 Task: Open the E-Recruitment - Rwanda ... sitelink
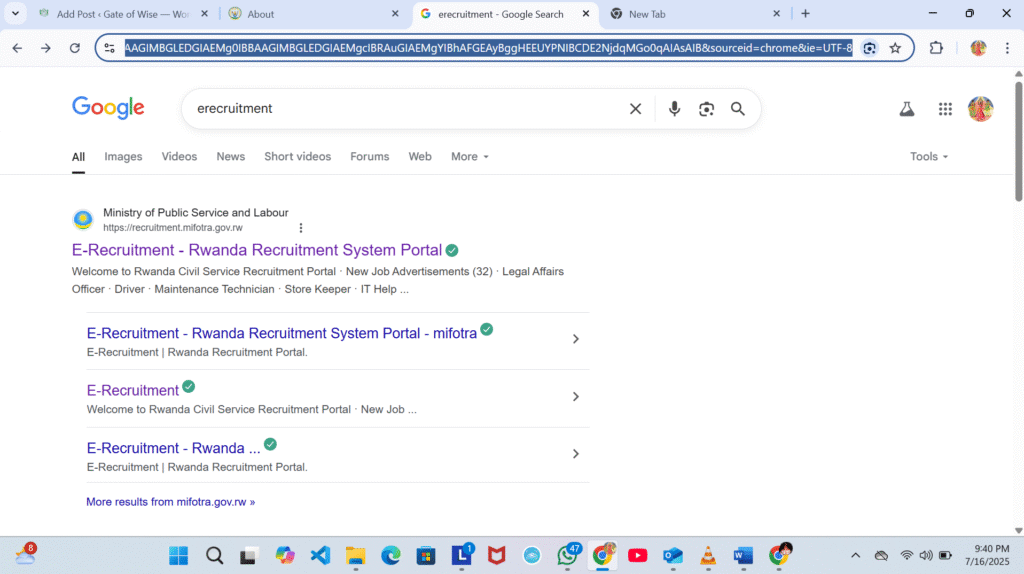[173, 448]
